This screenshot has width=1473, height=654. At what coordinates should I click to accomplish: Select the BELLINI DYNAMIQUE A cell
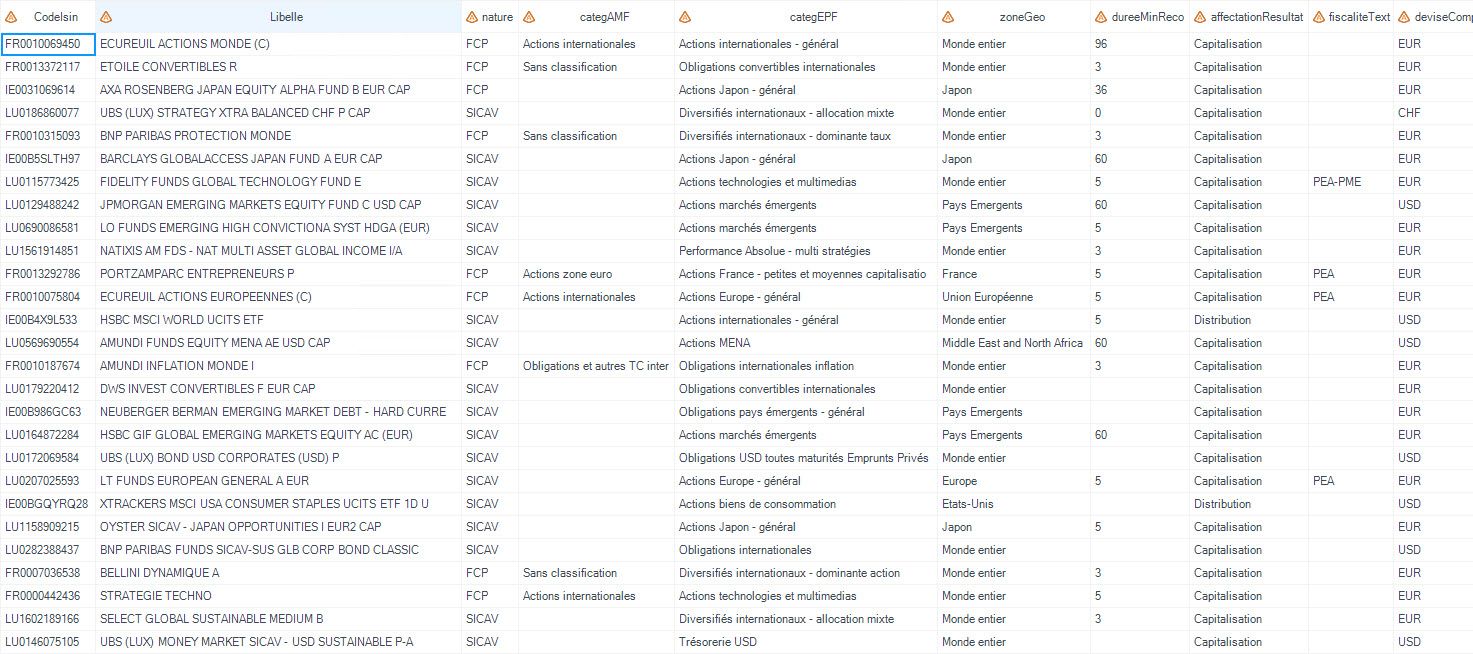click(279, 573)
